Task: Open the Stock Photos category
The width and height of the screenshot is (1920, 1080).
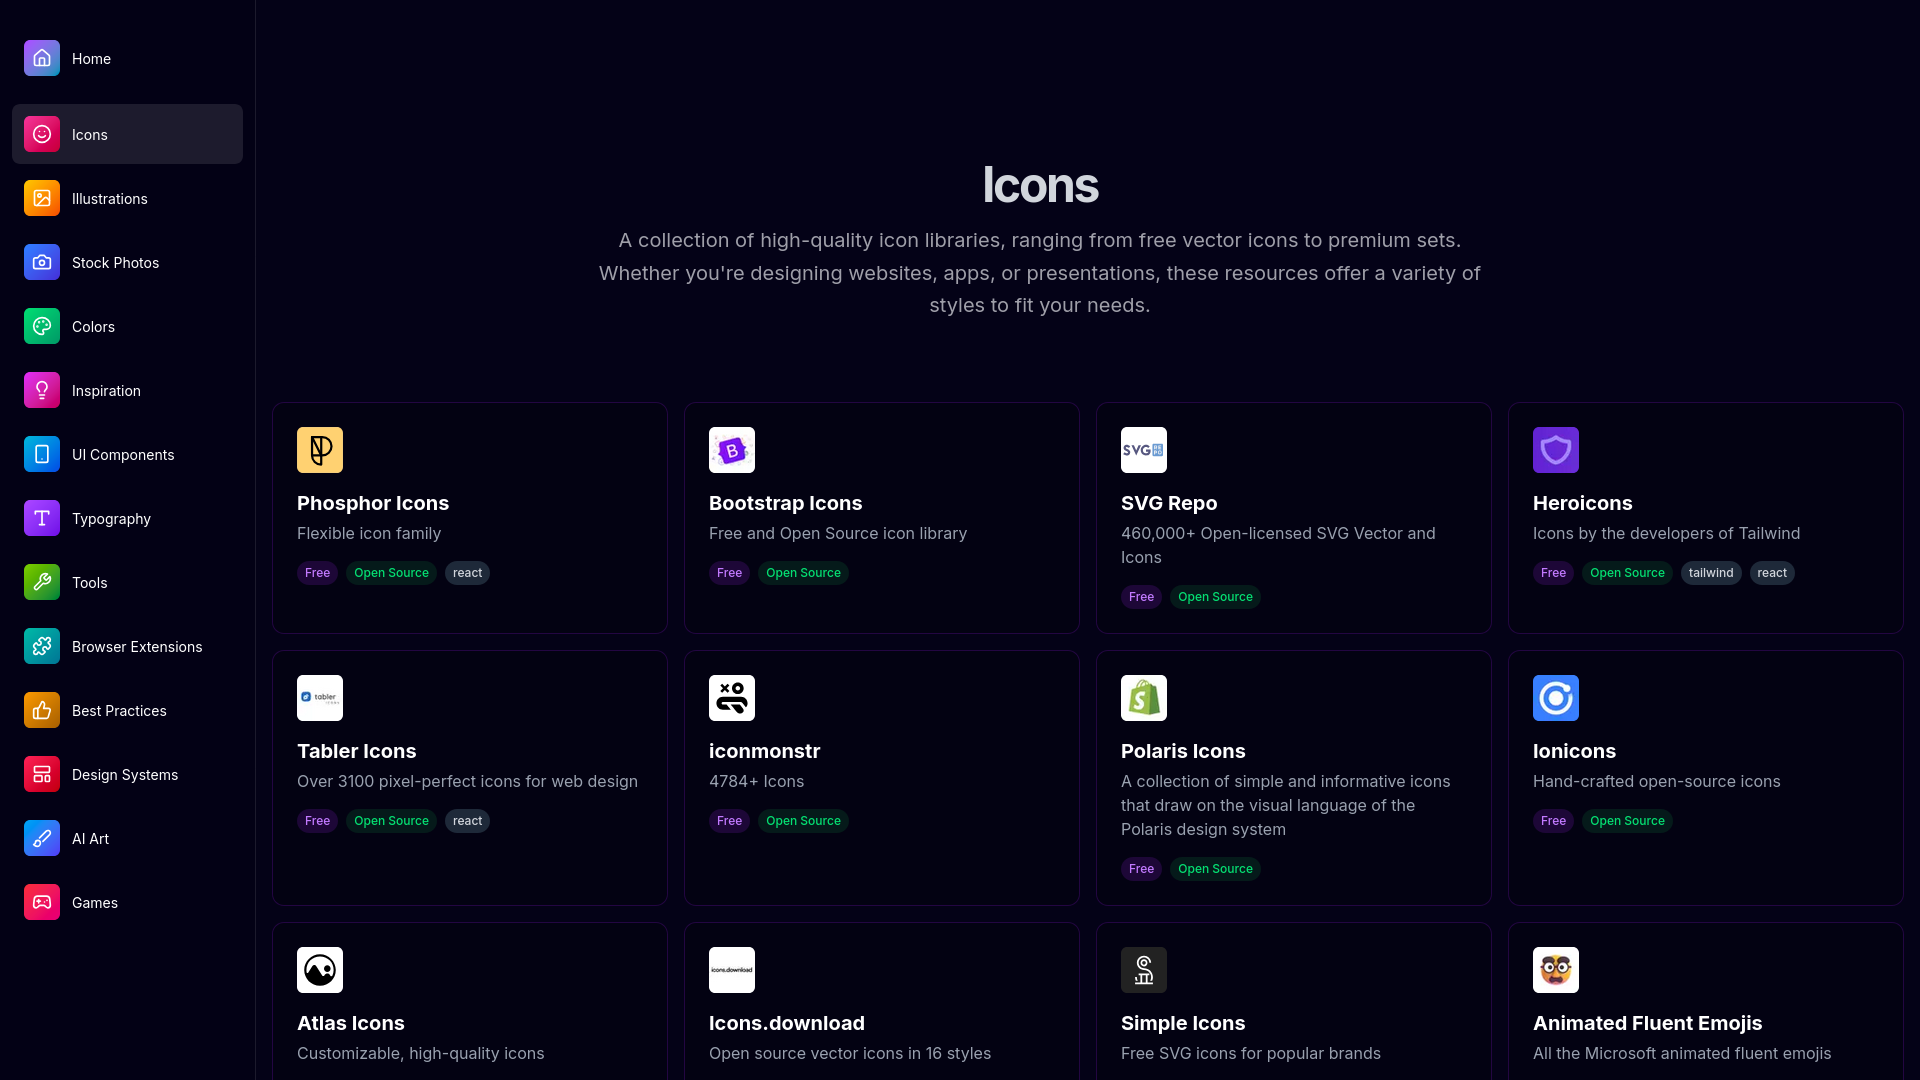Action: [x=127, y=262]
